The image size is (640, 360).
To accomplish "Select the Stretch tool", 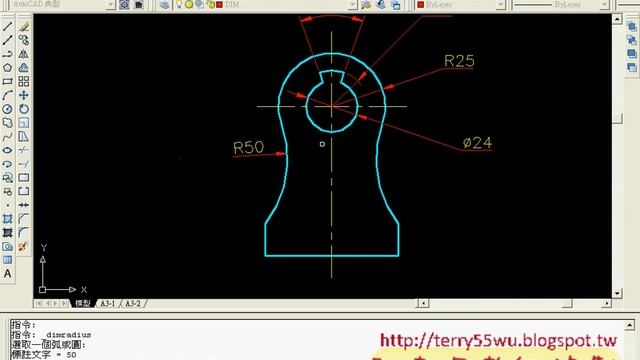I will click(24, 137).
